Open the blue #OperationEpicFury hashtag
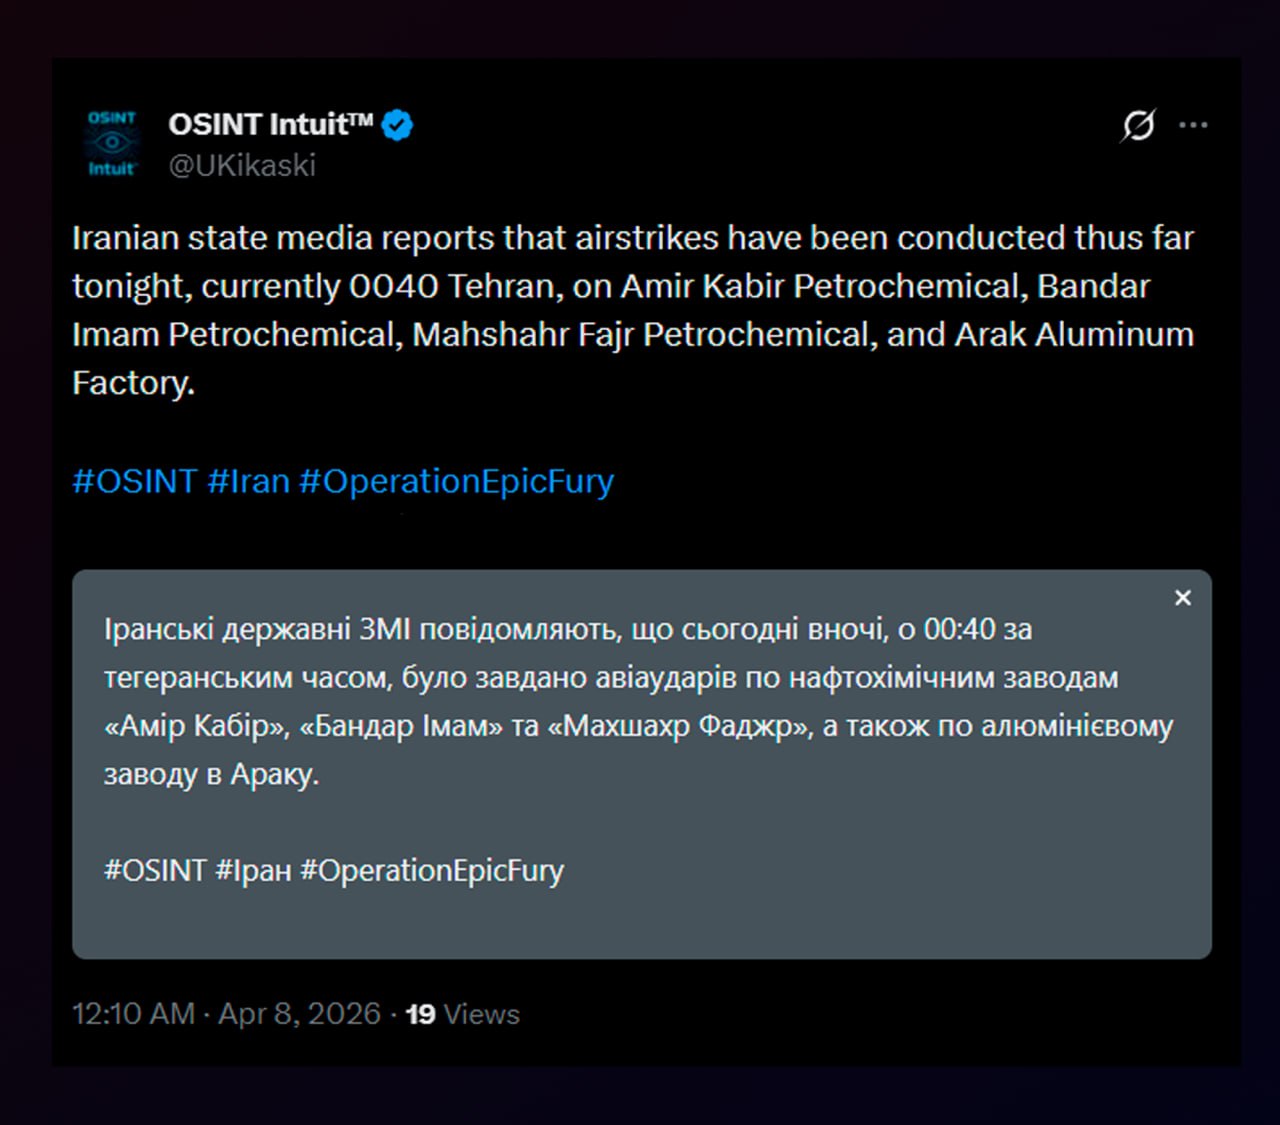This screenshot has height=1125, width=1280. 456,481
